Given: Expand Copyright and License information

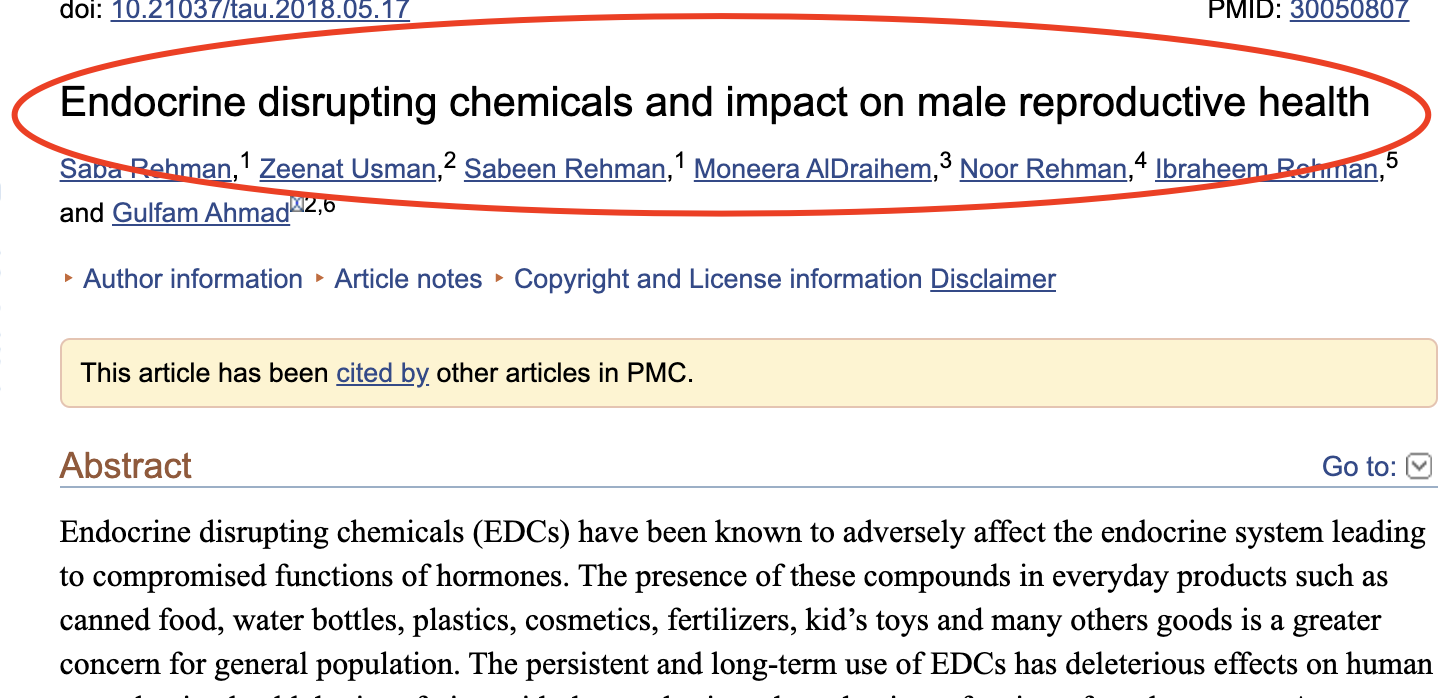Looking at the screenshot, I should click(x=718, y=279).
